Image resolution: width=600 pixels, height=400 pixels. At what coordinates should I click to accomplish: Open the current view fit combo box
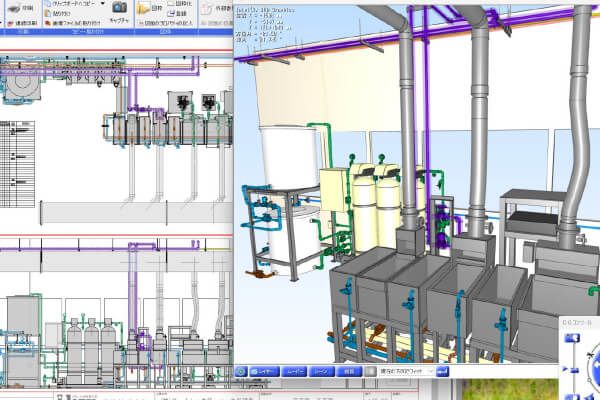(406, 371)
